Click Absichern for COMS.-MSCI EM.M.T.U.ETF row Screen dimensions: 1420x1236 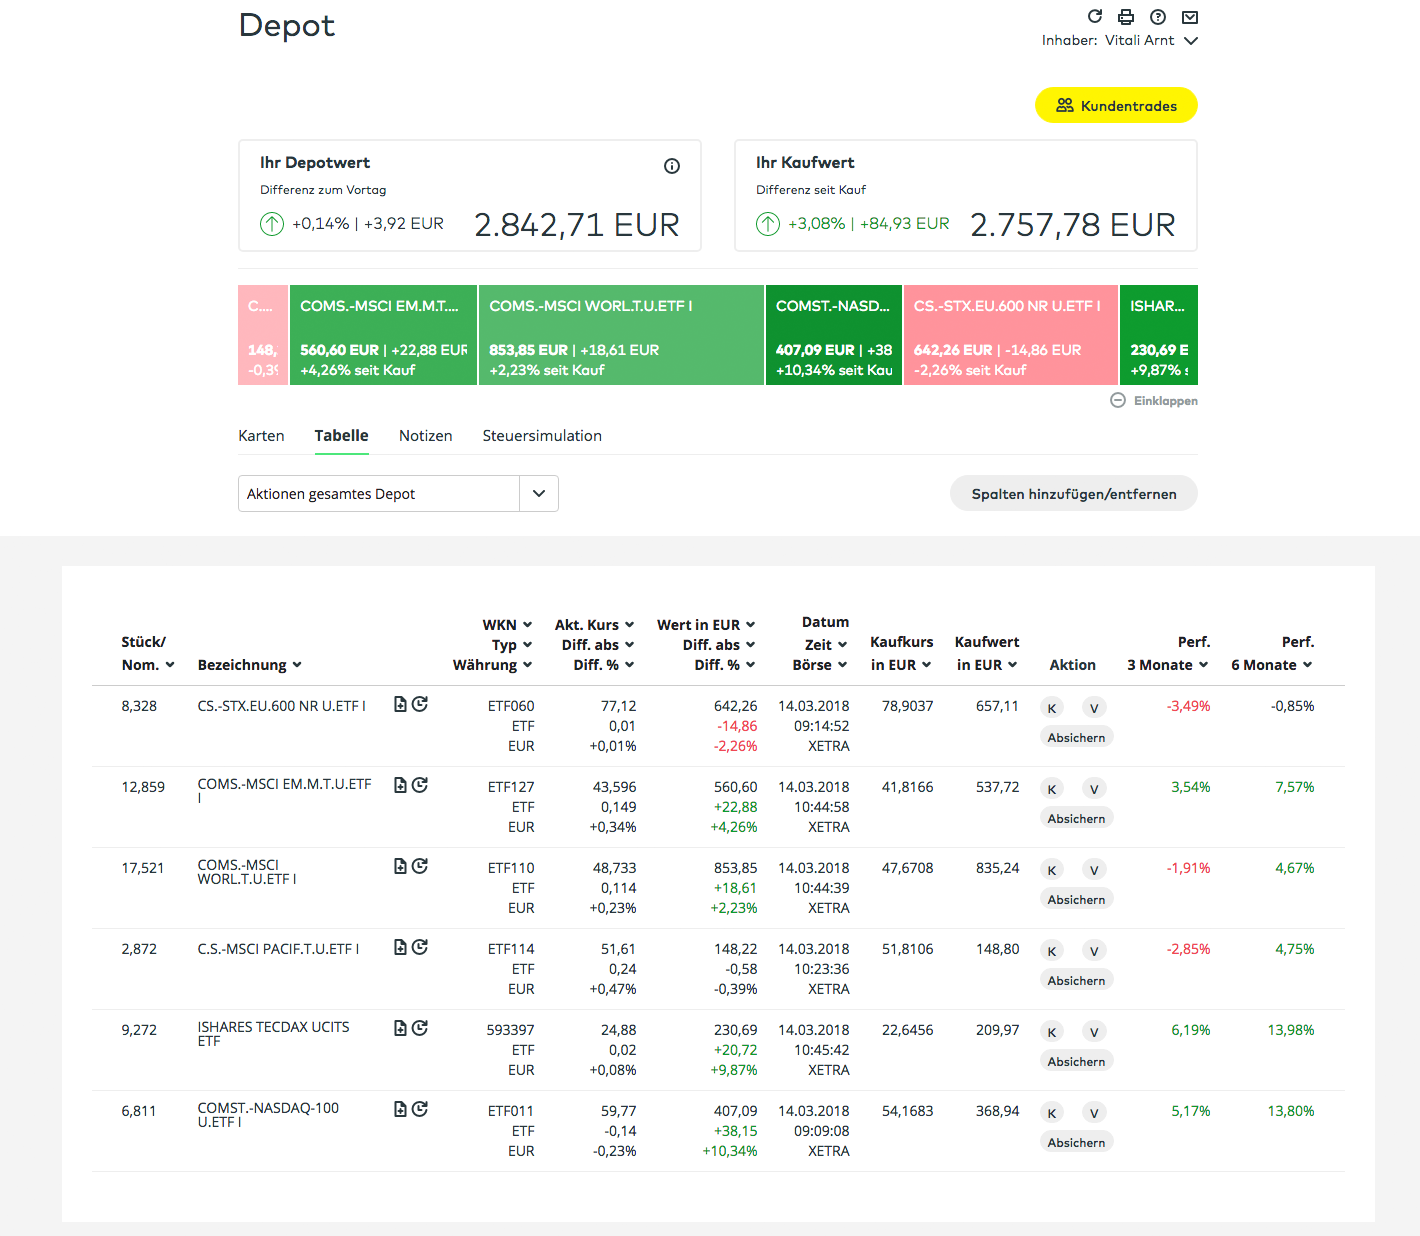click(x=1077, y=818)
